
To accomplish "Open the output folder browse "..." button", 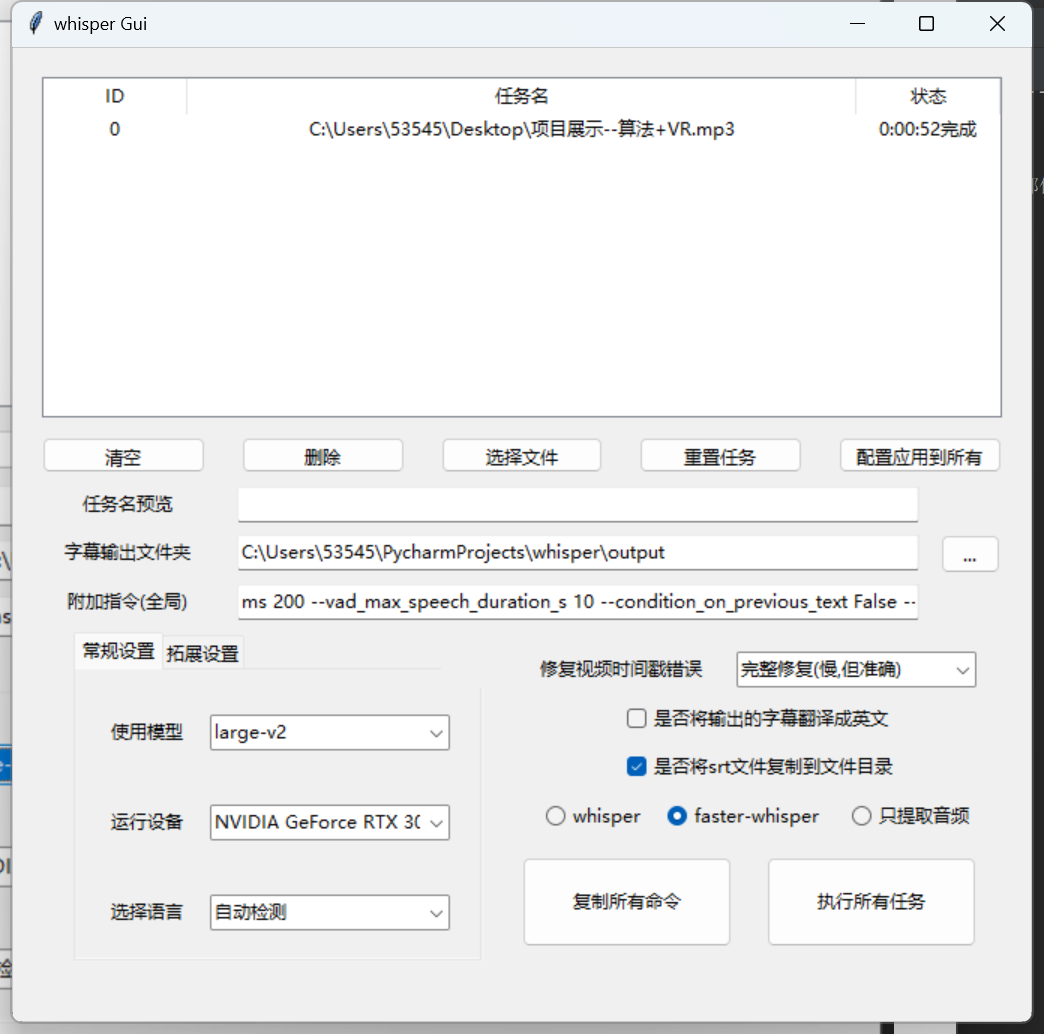I will tap(970, 553).
